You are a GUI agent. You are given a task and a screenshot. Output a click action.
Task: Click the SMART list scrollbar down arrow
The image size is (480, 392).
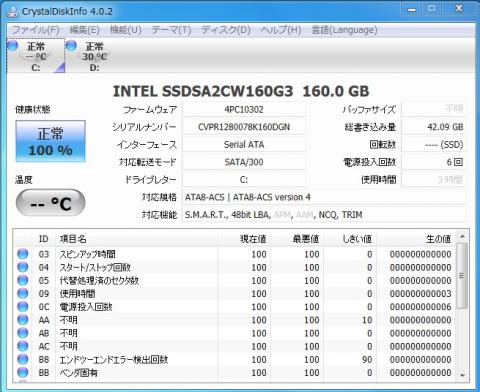click(462, 375)
